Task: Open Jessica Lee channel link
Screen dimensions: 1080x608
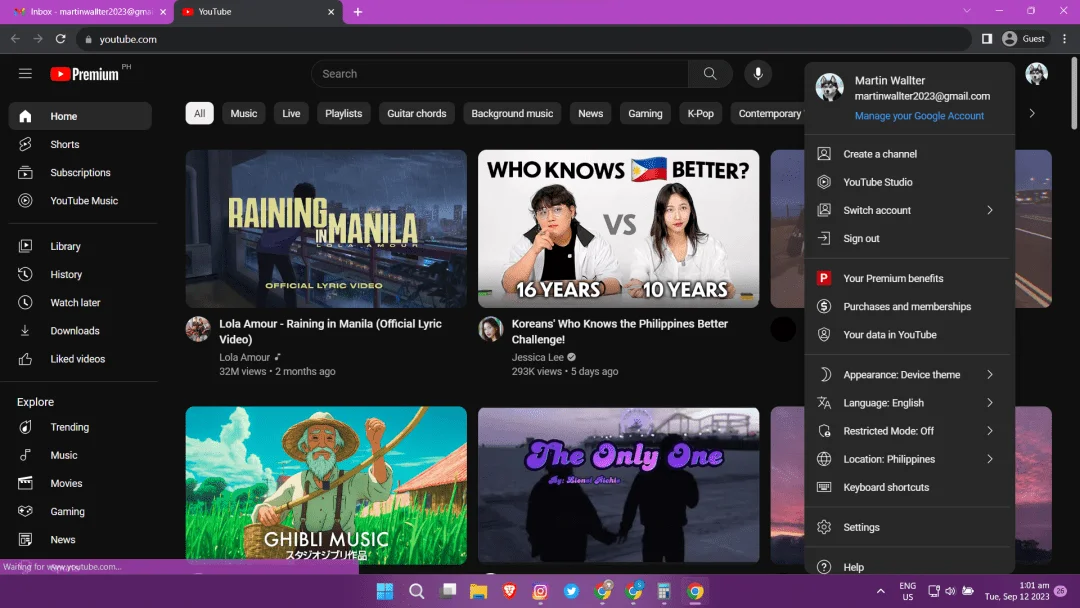Action: point(538,357)
